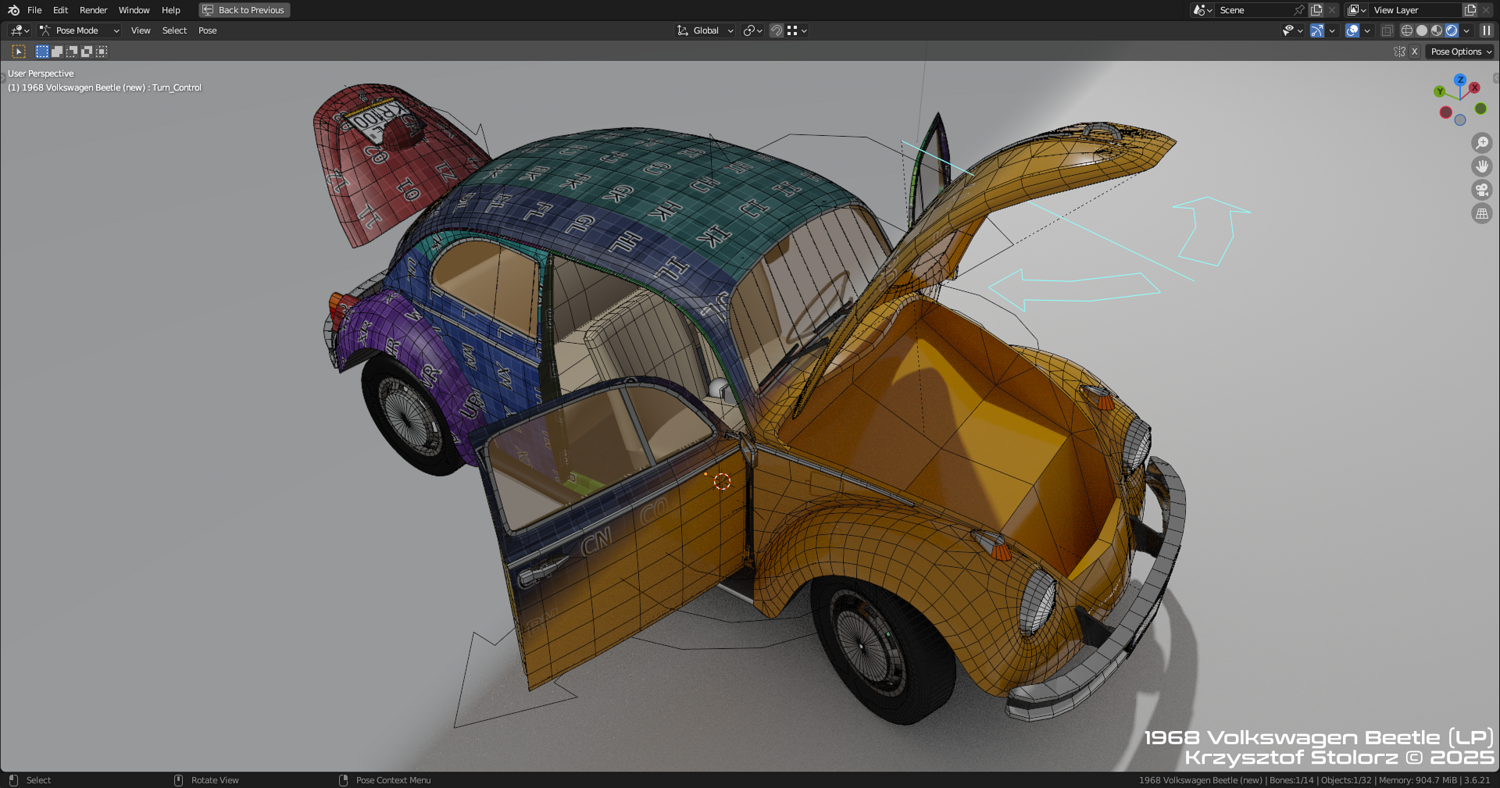Toggle the camera view icon

tap(1482, 190)
